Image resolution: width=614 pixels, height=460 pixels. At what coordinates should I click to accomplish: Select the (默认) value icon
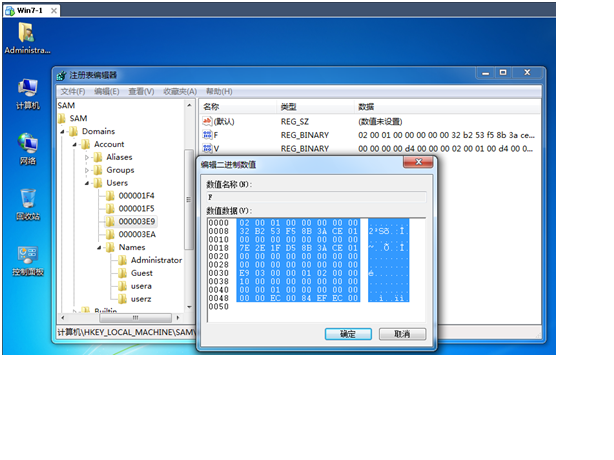(x=207, y=121)
